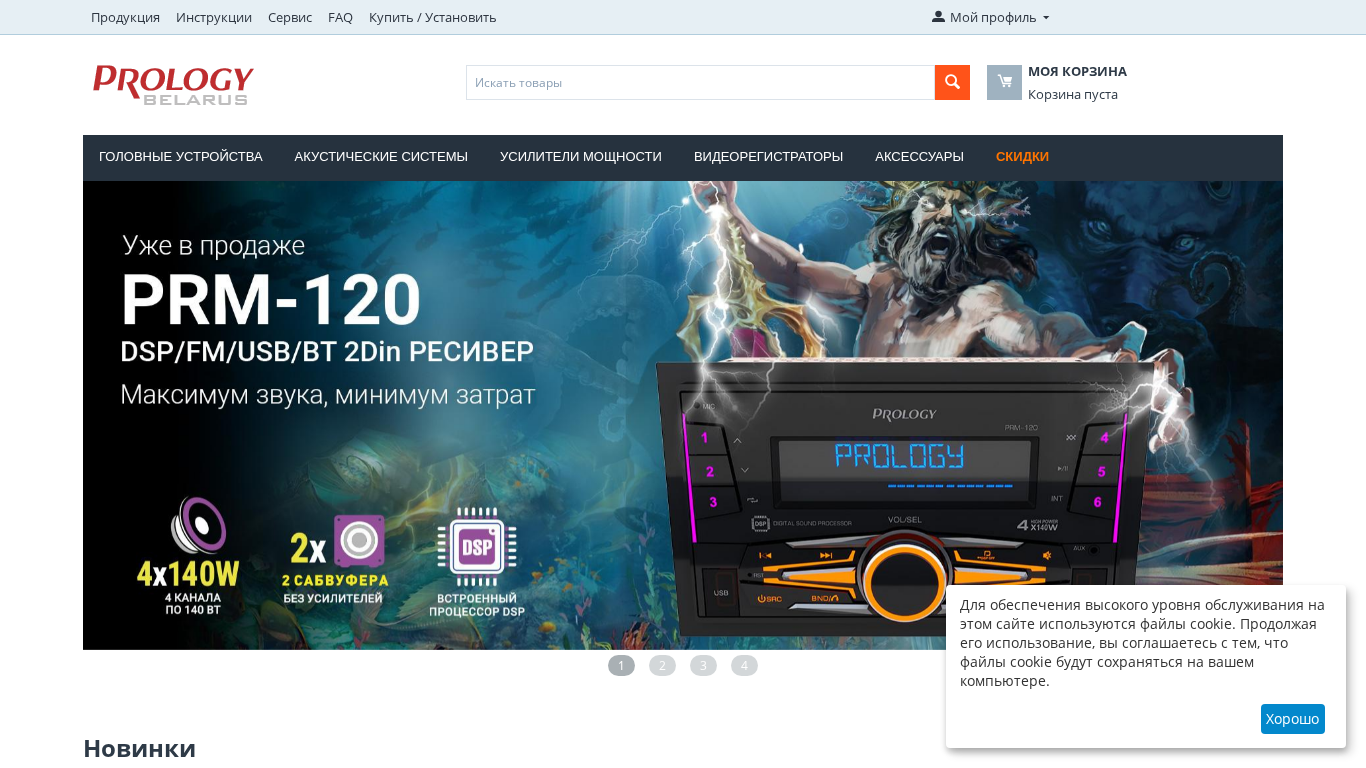
Task: Switch to banner slide 4
Action: 744,666
